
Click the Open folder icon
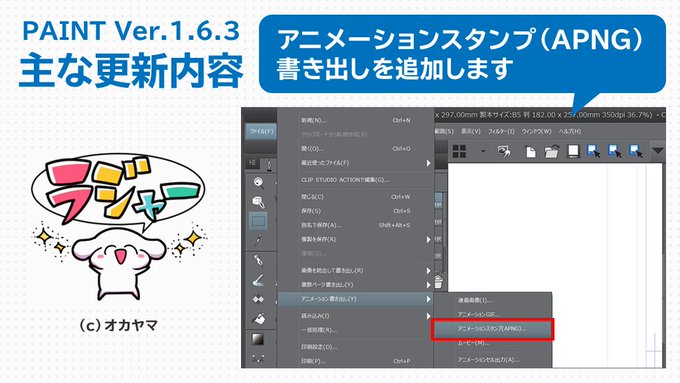coord(551,152)
